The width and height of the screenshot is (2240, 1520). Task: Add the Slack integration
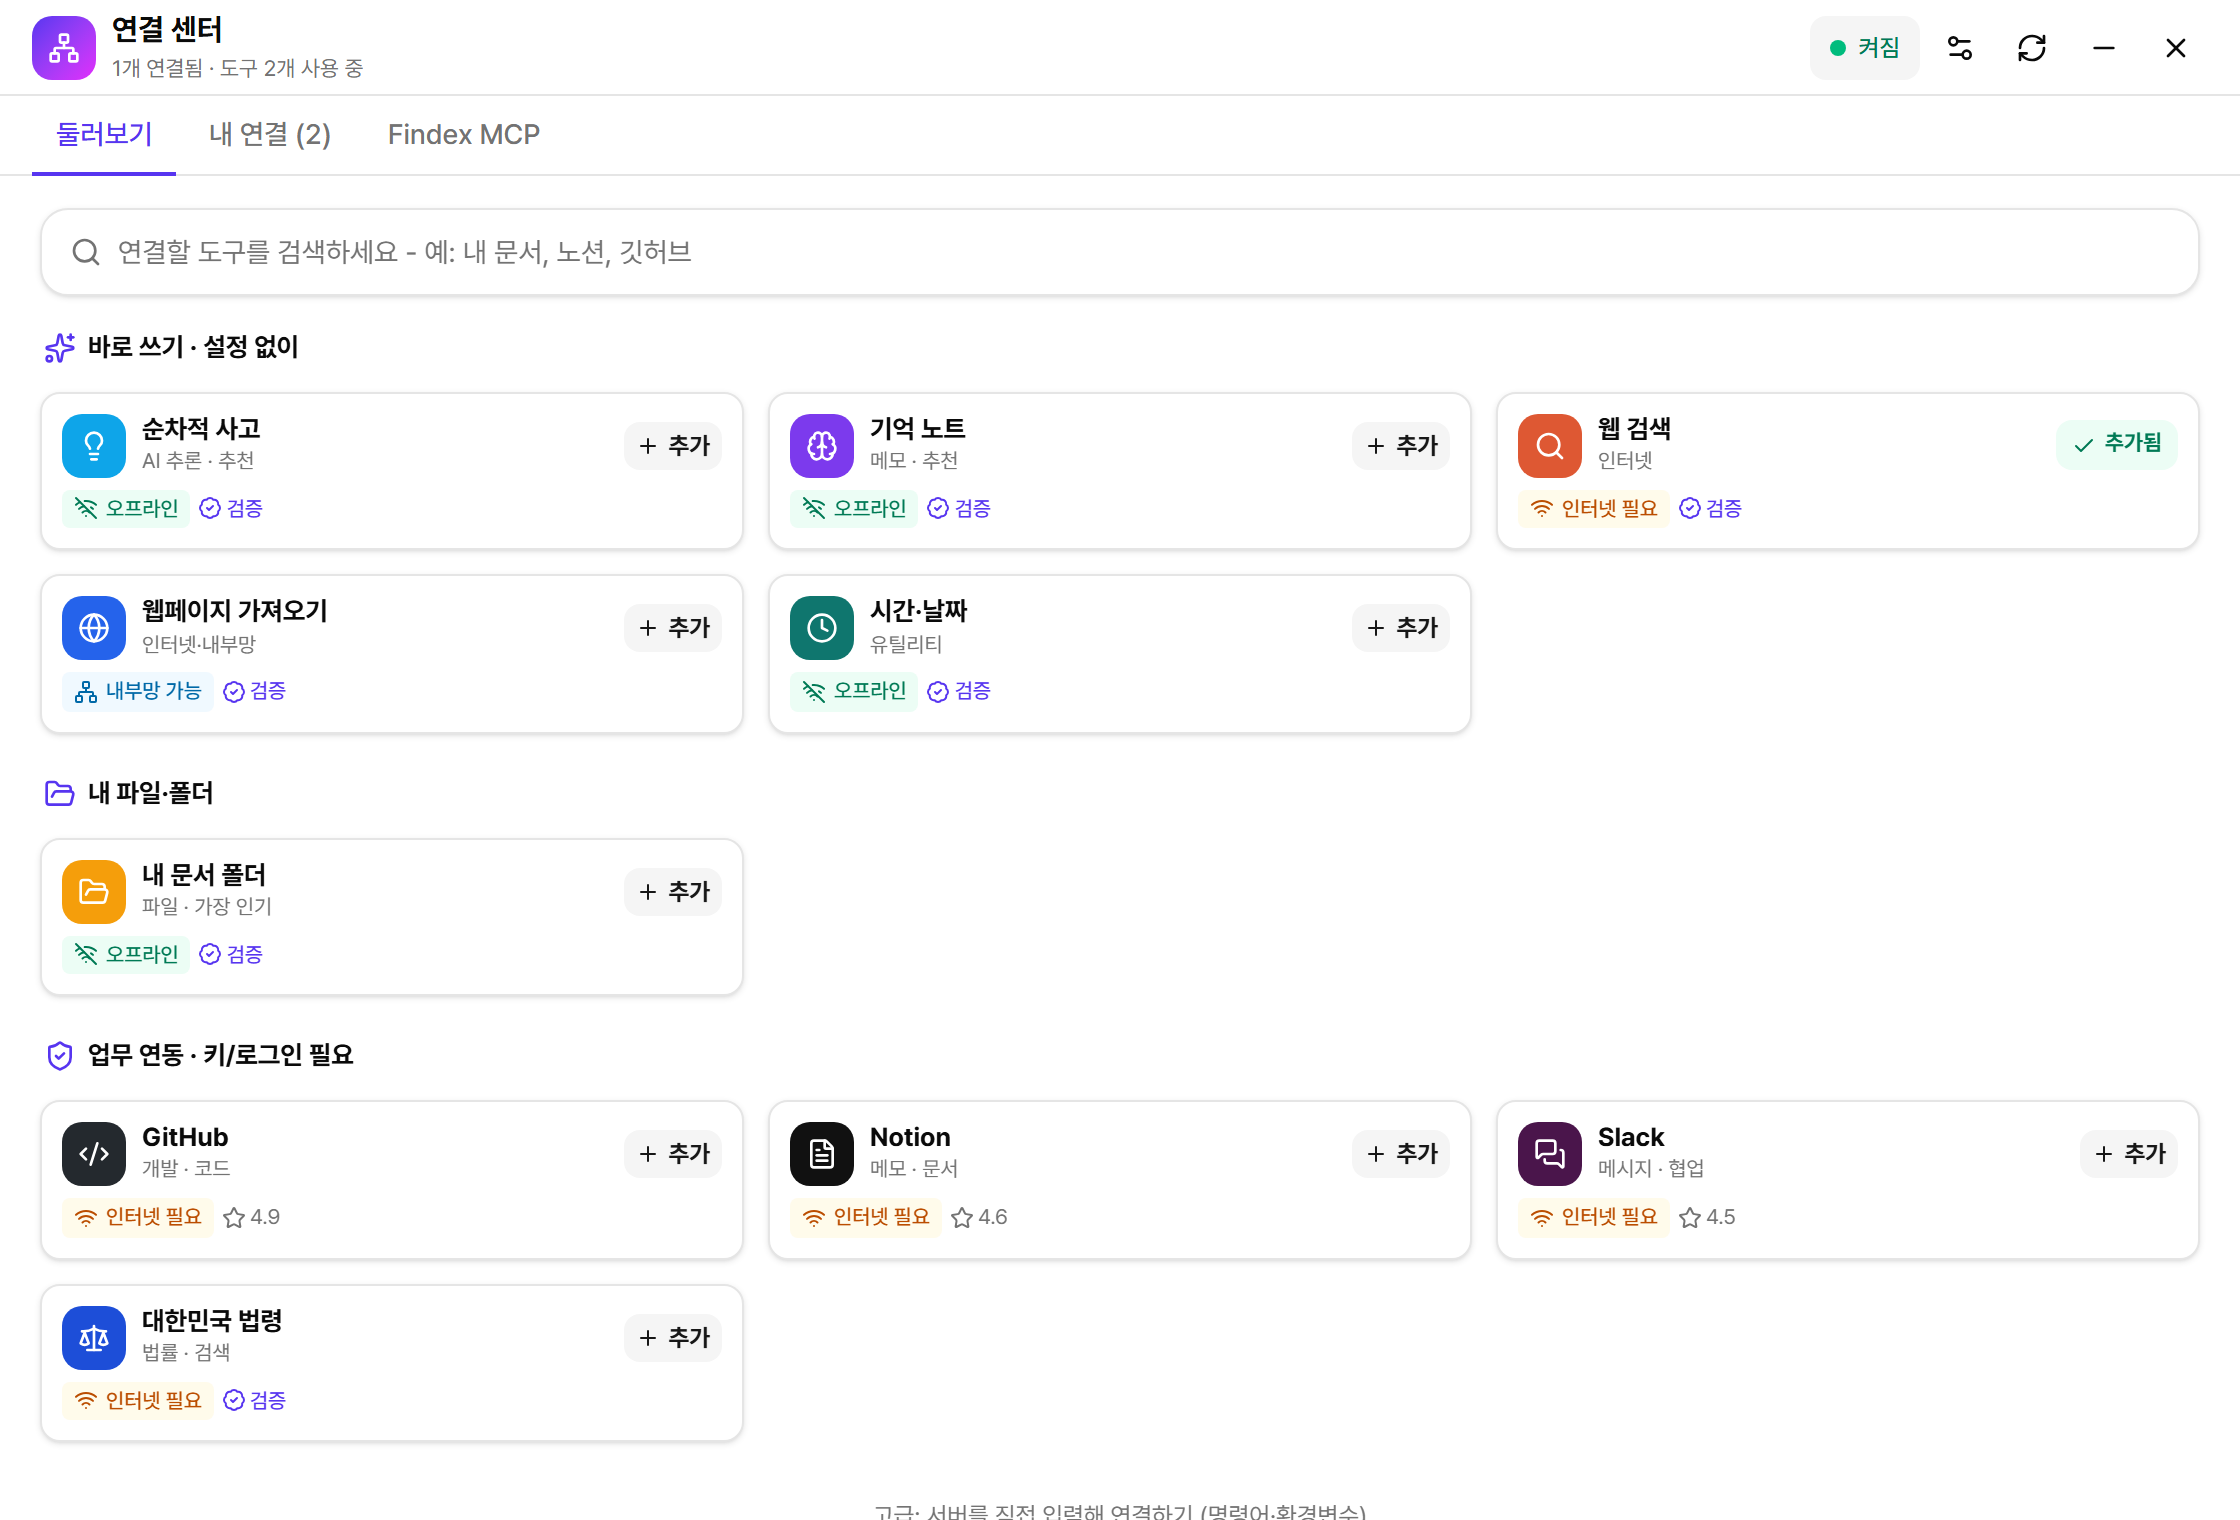click(2129, 1154)
